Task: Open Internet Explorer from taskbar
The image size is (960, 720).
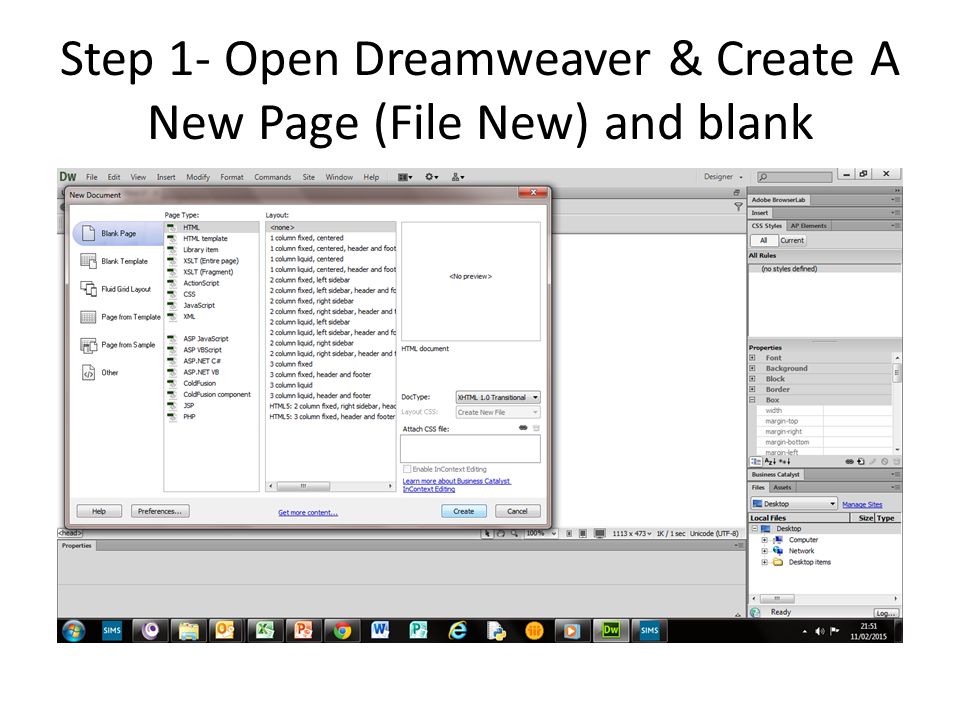Action: pos(457,631)
